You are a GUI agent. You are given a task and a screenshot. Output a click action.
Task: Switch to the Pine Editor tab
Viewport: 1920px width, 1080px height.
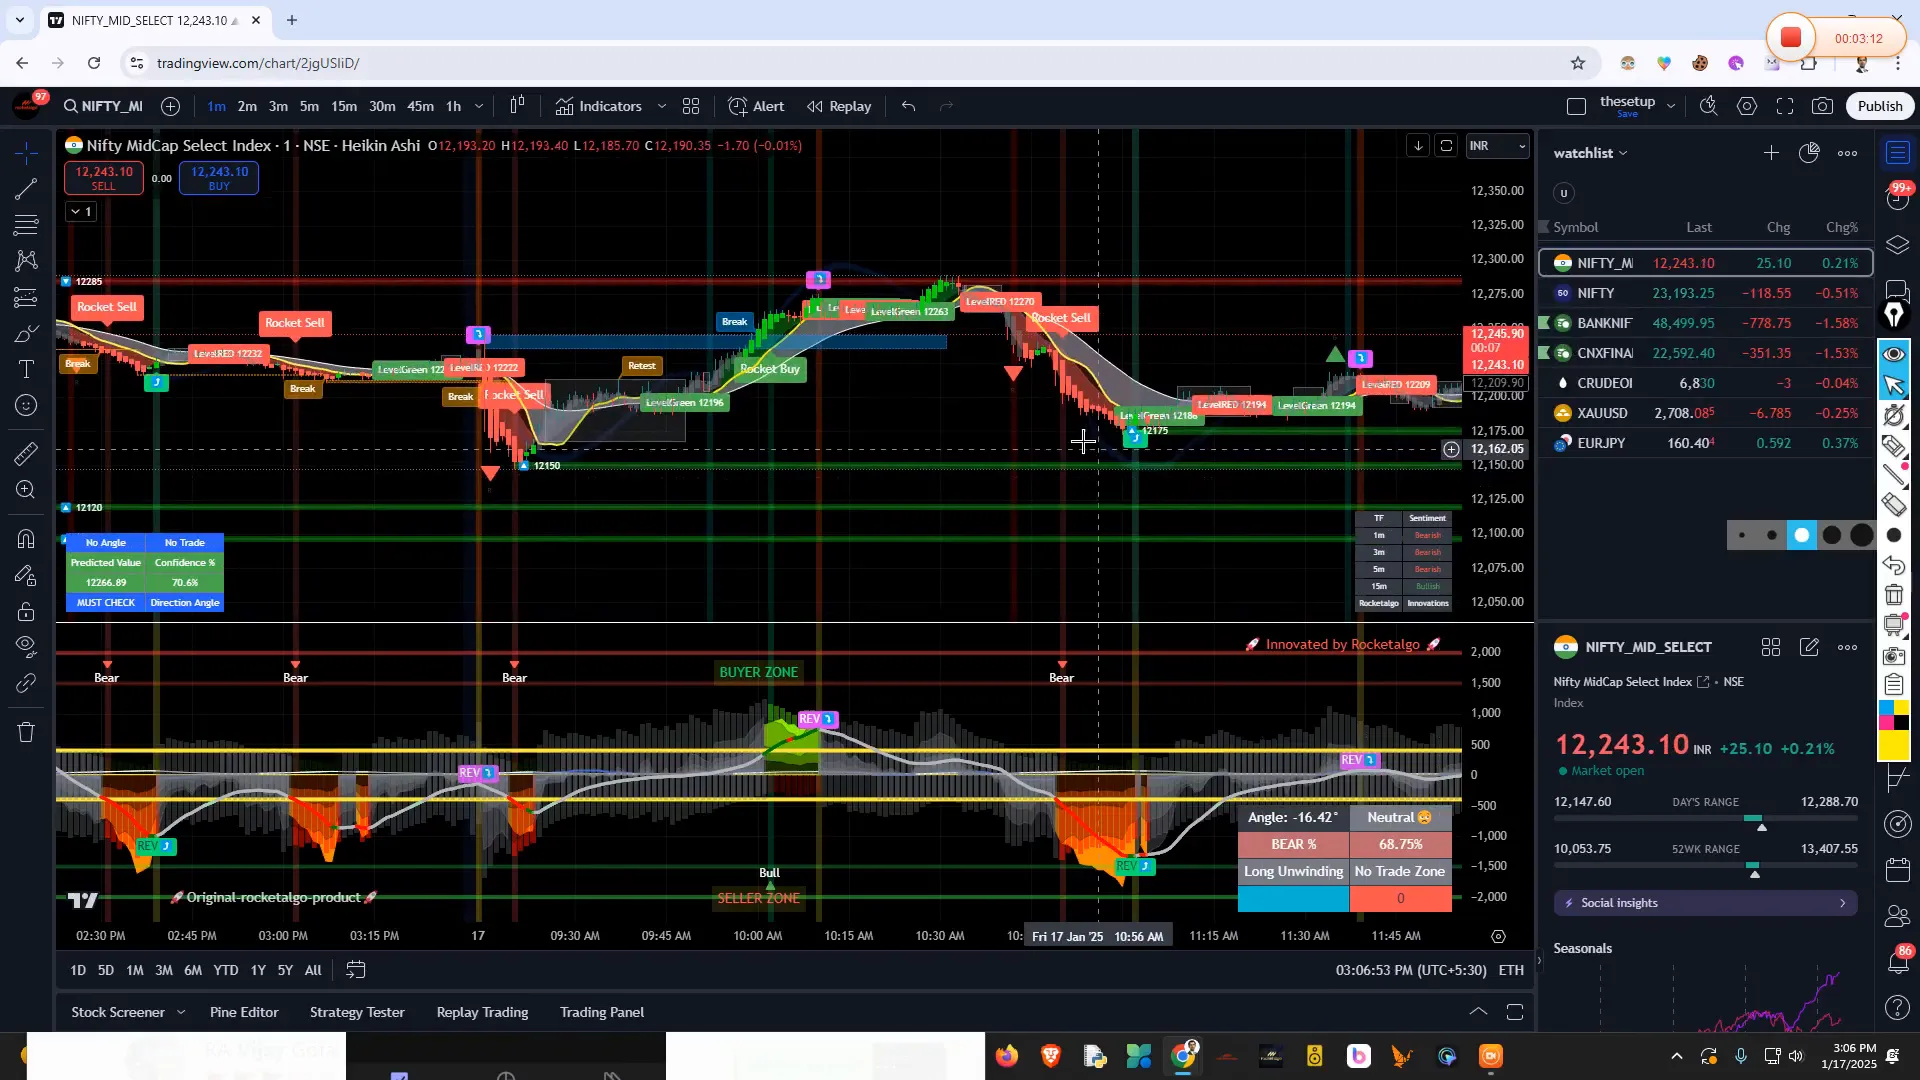243,1012
